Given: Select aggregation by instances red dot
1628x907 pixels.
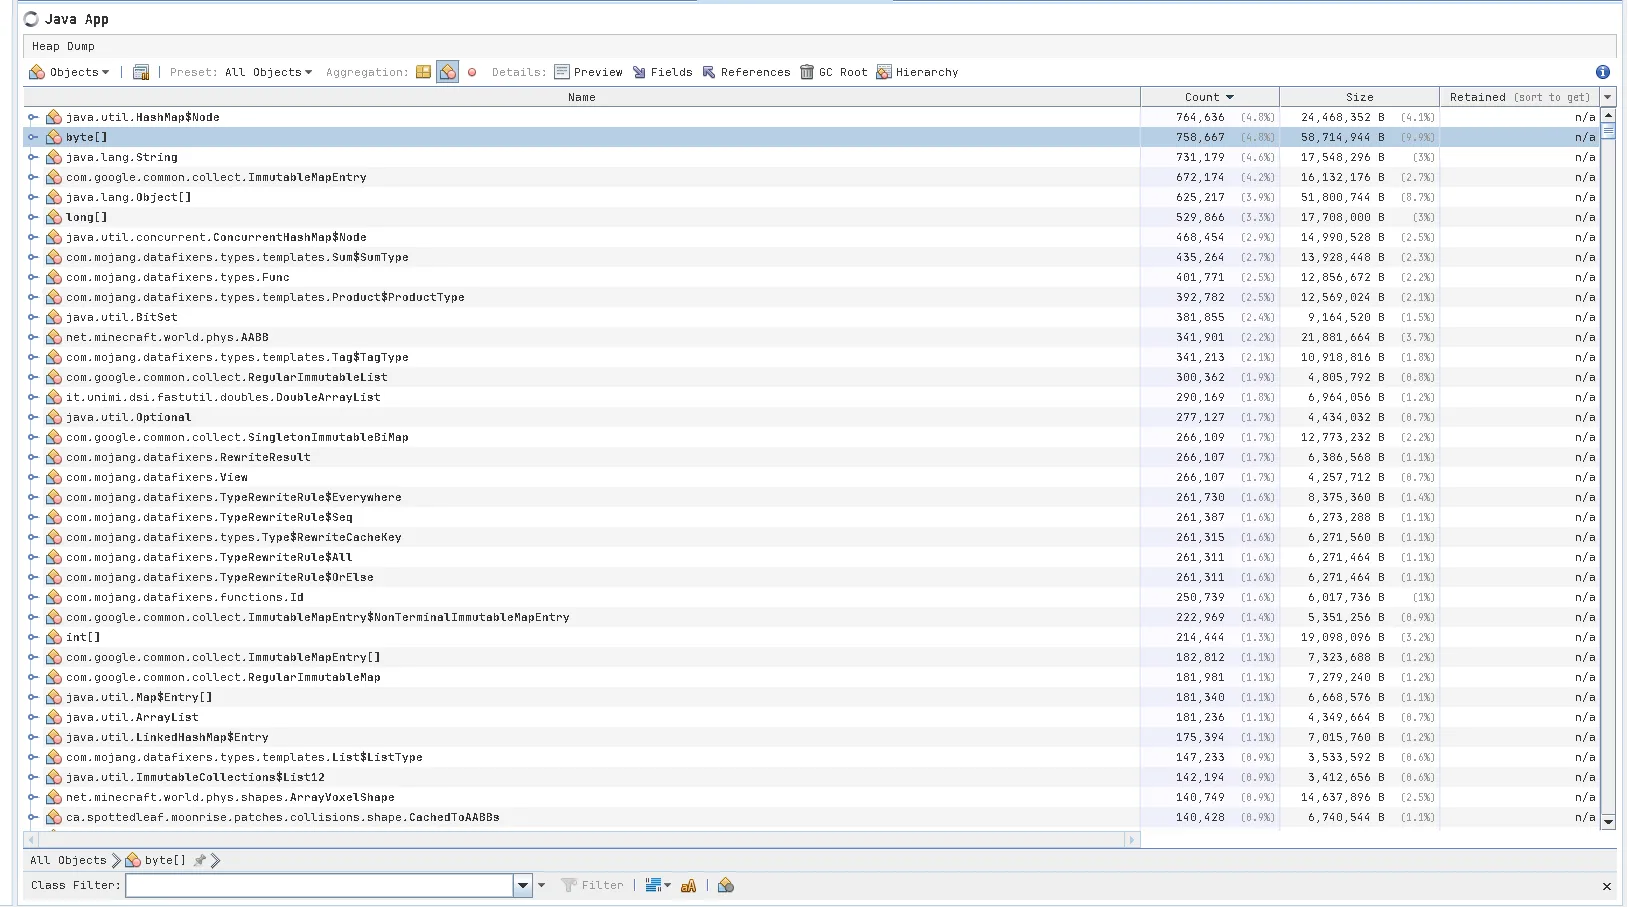Looking at the screenshot, I should pos(472,72).
